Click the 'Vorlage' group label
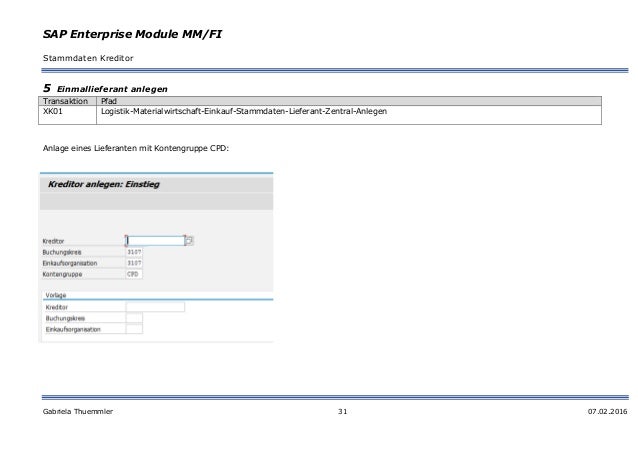638x452 pixels. [x=56, y=295]
